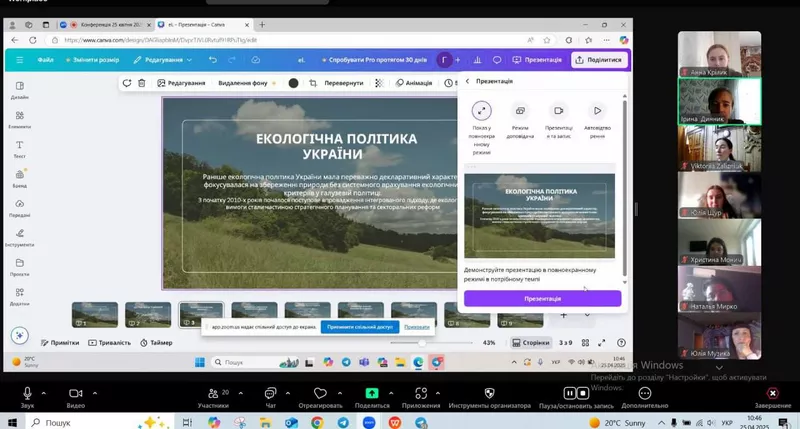This screenshot has height=429, width=800.
Task: Click the Zoom Завершение end meeting button
Action: pos(772,398)
